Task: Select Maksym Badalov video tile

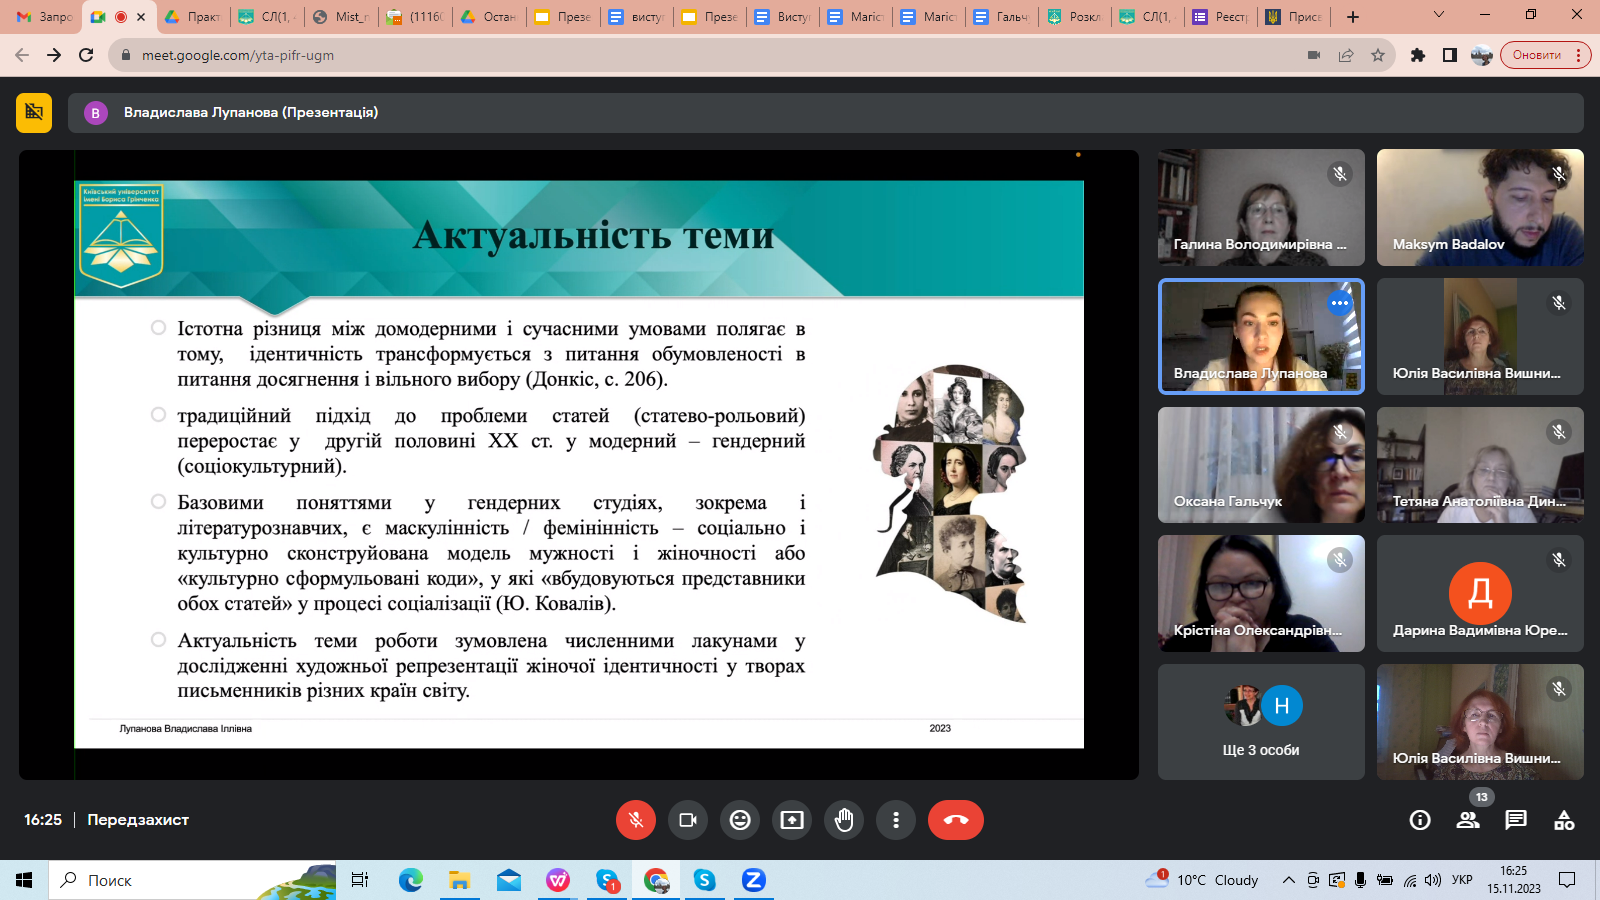Action: tap(1480, 208)
